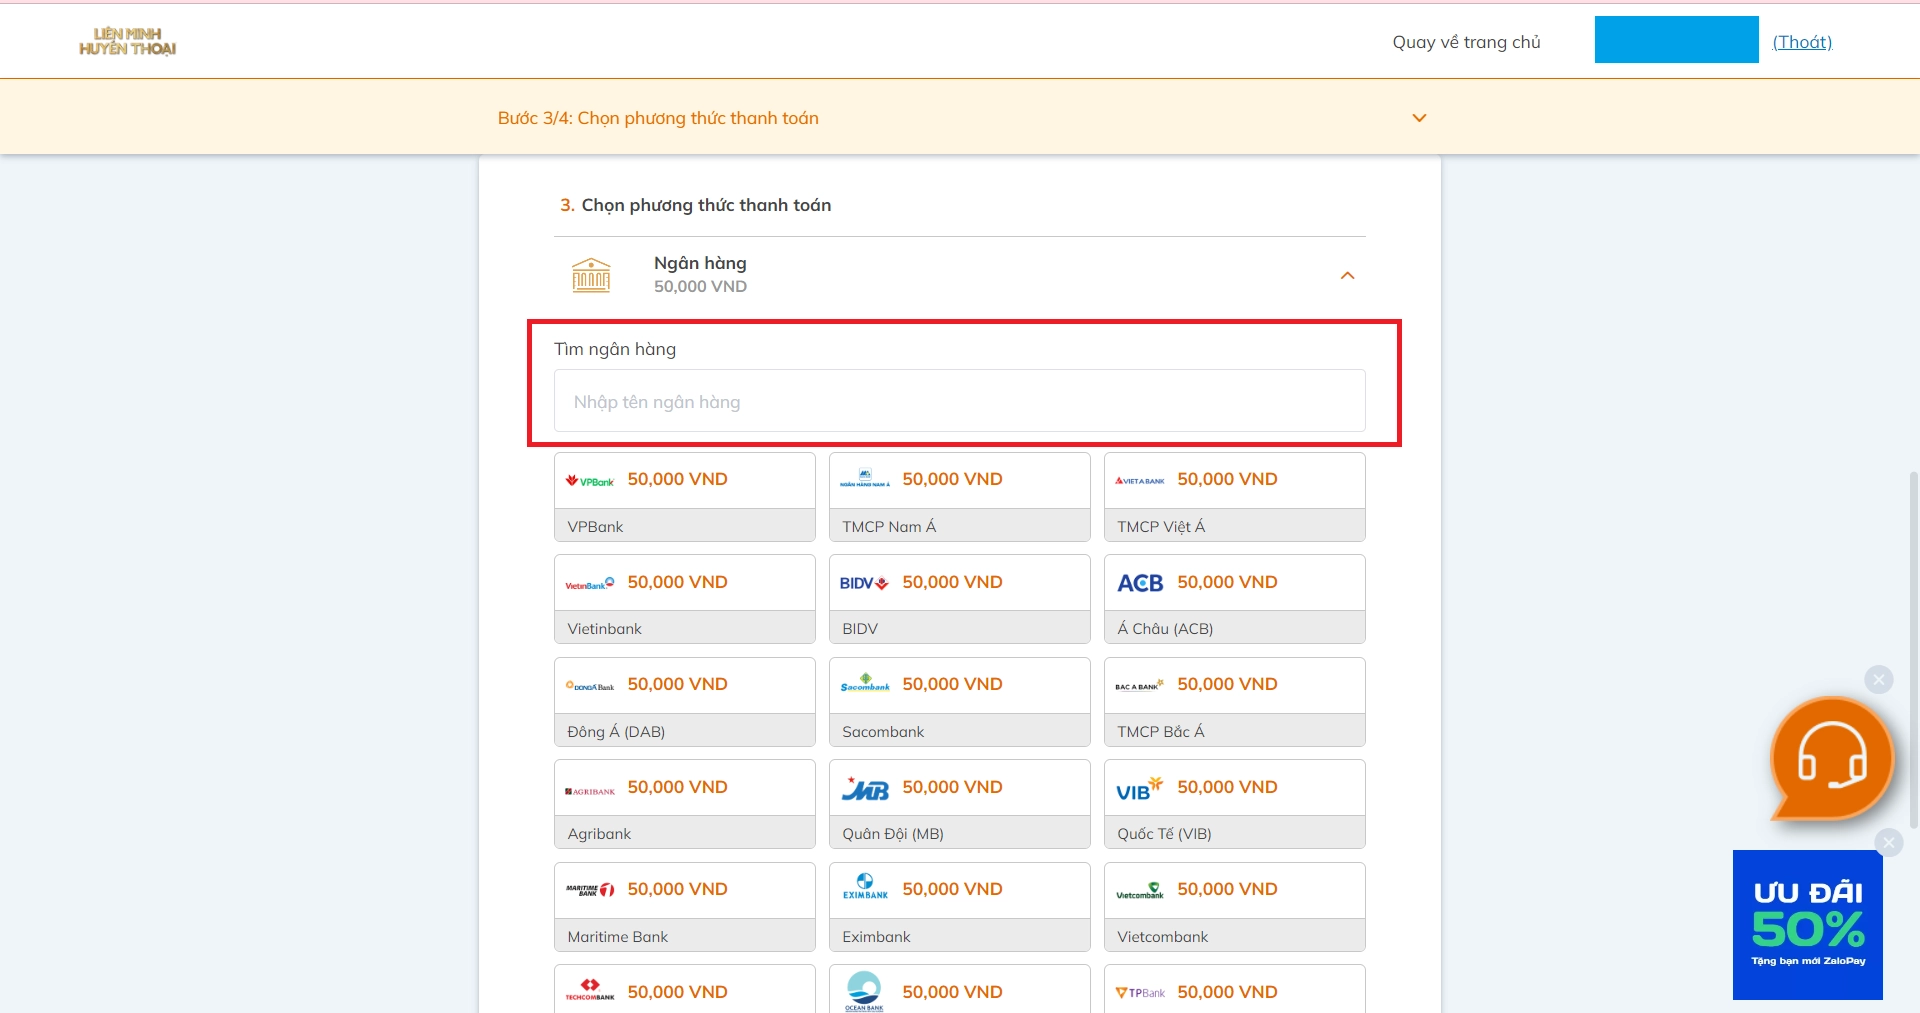The height and width of the screenshot is (1013, 1920).
Task: Dismiss the ZaloPay Ưu đãi 50% banner
Action: [x=1888, y=843]
